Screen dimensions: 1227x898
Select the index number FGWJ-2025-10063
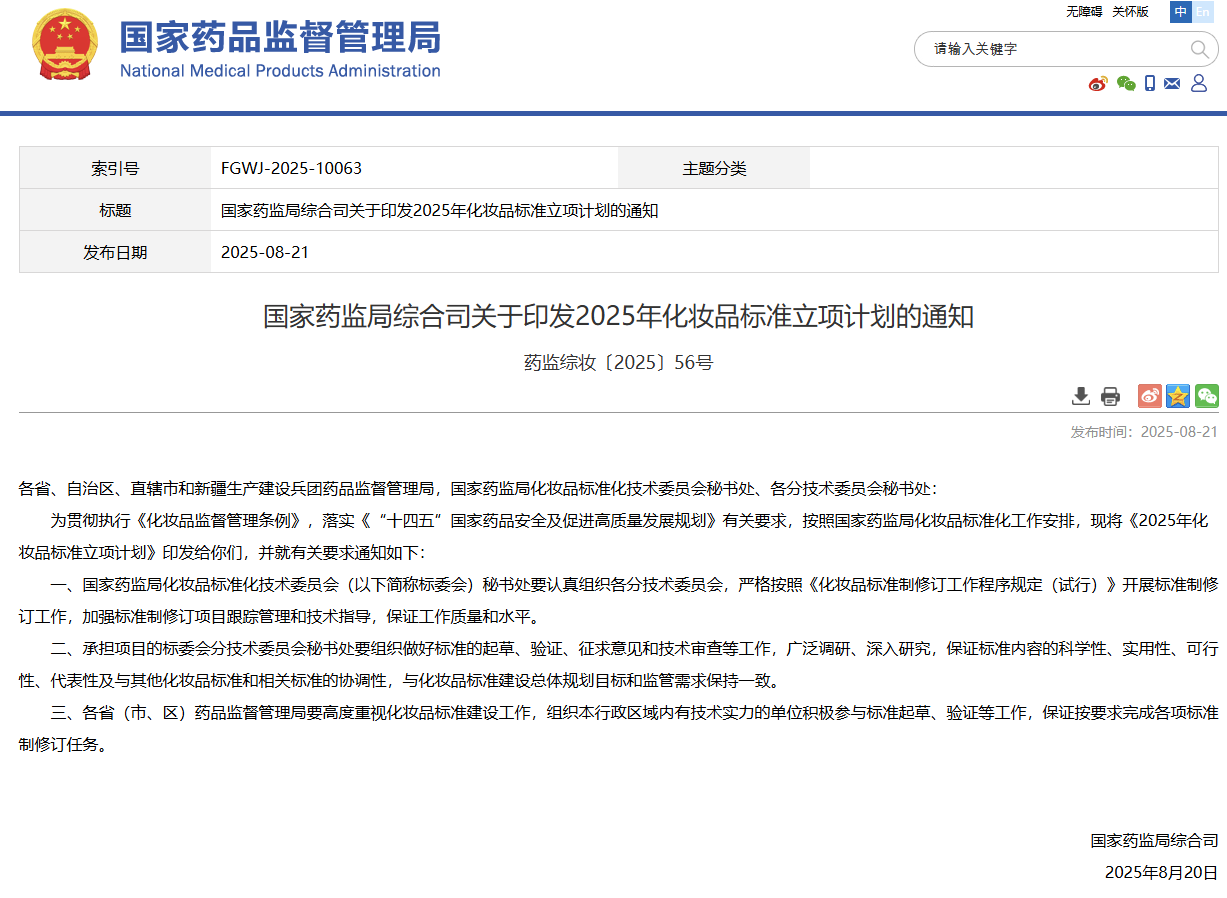(x=291, y=168)
